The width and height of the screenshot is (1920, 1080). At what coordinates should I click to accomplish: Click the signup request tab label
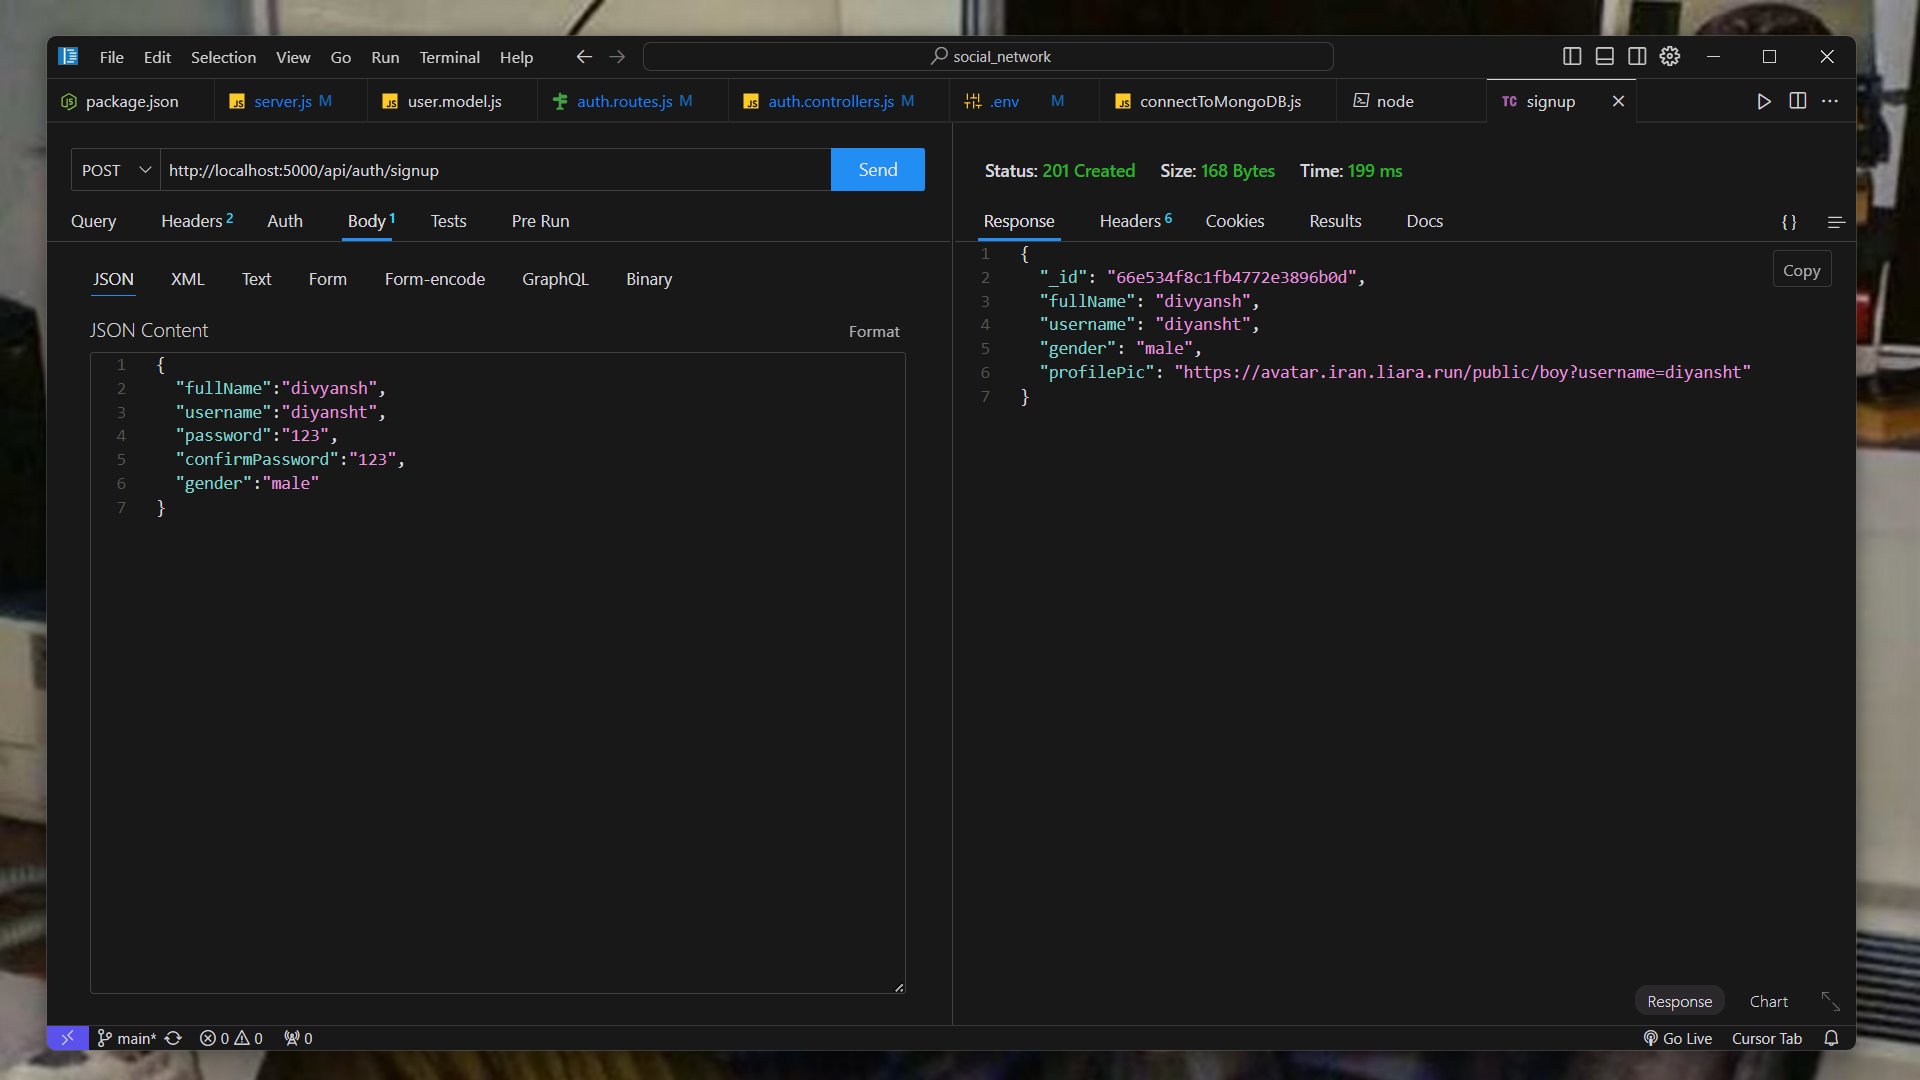[1551, 100]
